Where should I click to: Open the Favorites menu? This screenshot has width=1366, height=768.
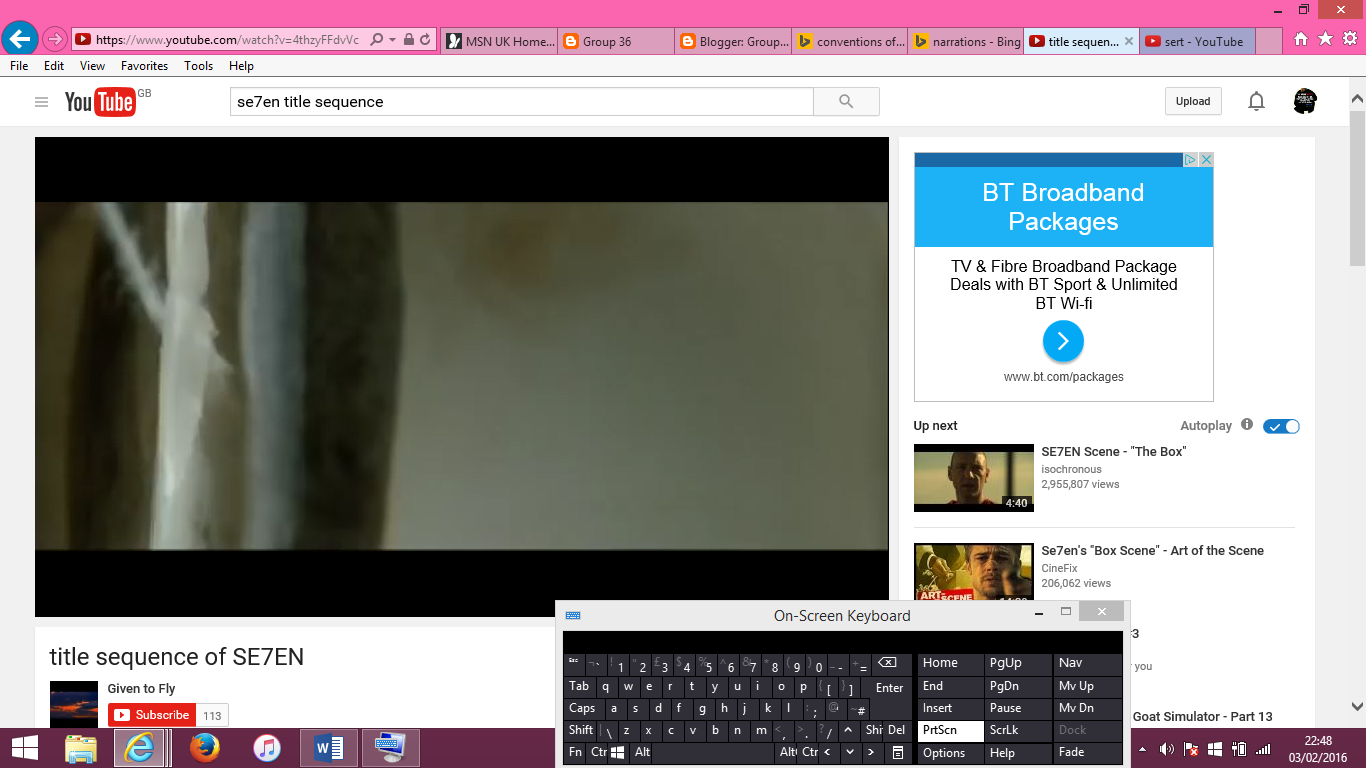(x=145, y=65)
